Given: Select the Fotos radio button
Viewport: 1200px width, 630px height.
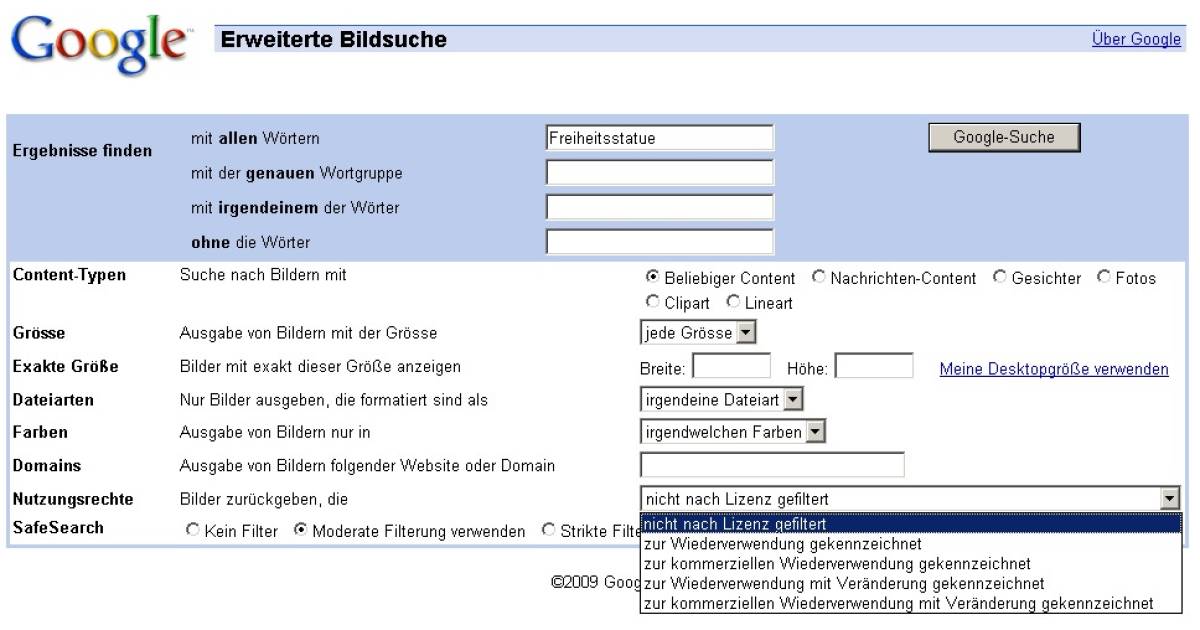Looking at the screenshot, I should pos(1104,277).
